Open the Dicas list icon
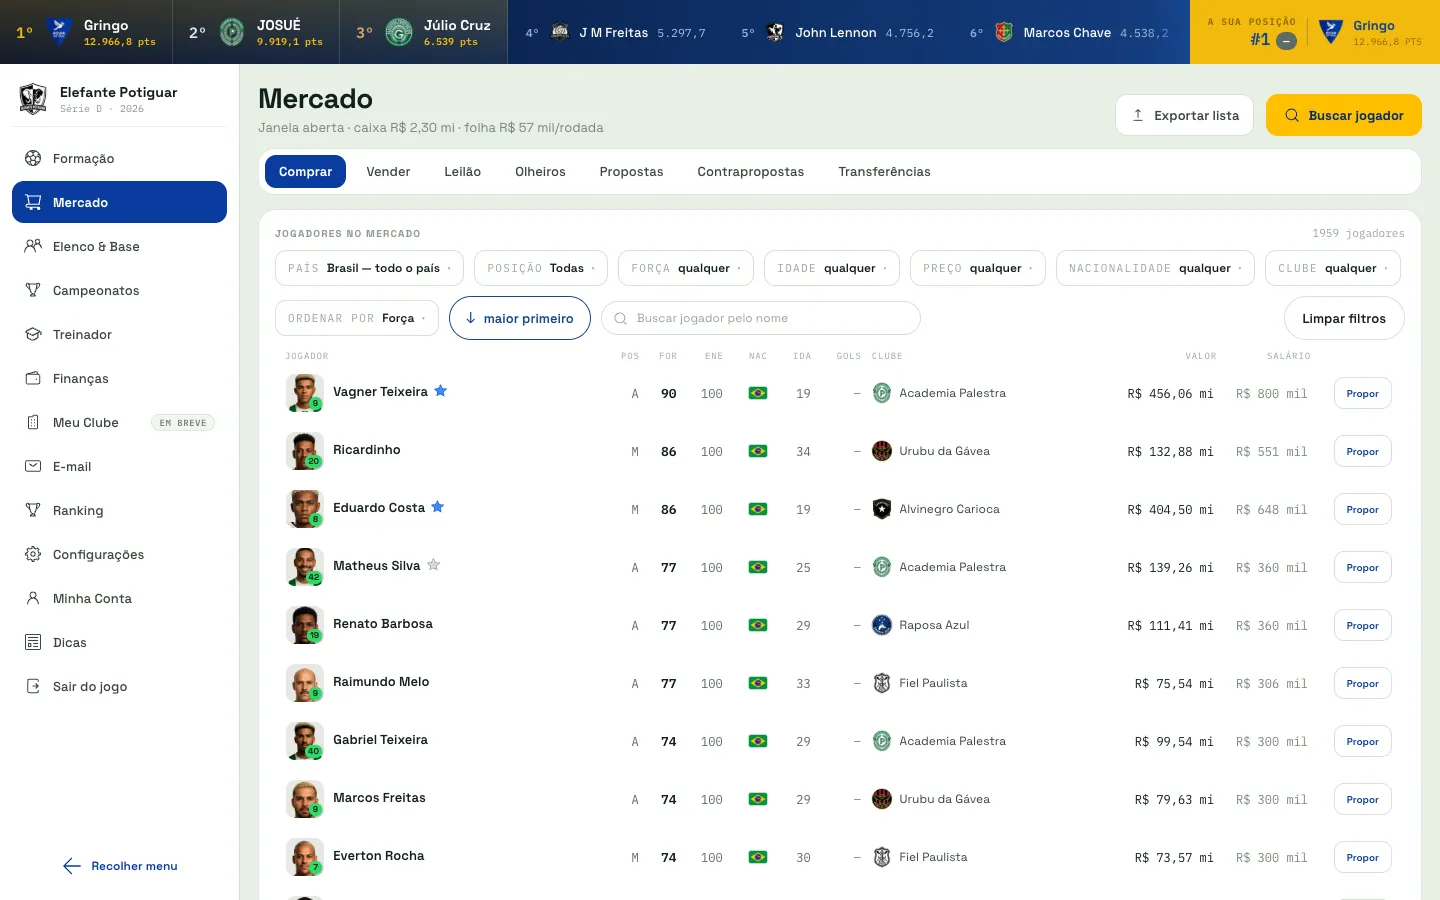Viewport: 1440px width, 900px height. coord(33,642)
